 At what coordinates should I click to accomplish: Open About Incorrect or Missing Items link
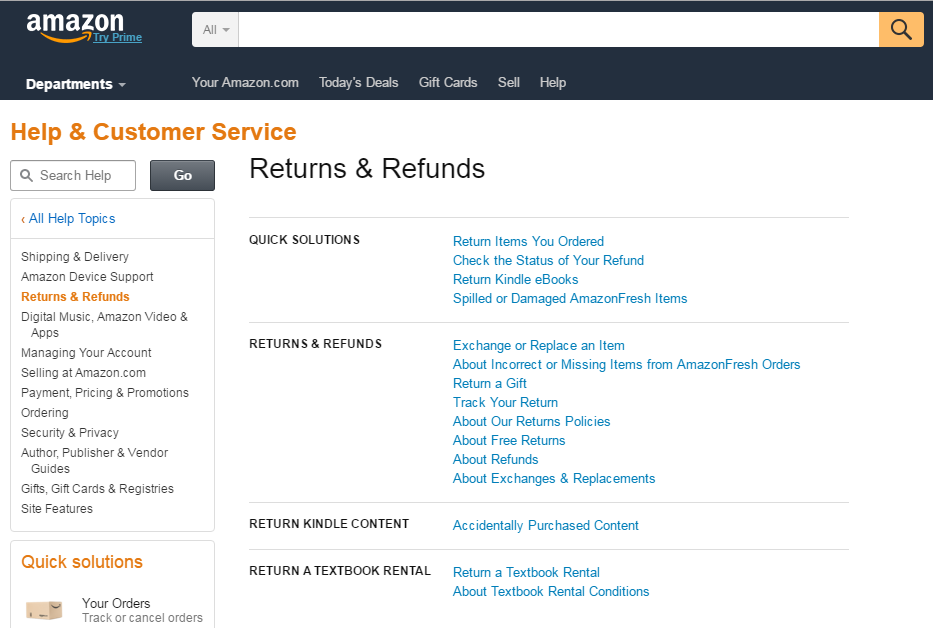point(627,364)
